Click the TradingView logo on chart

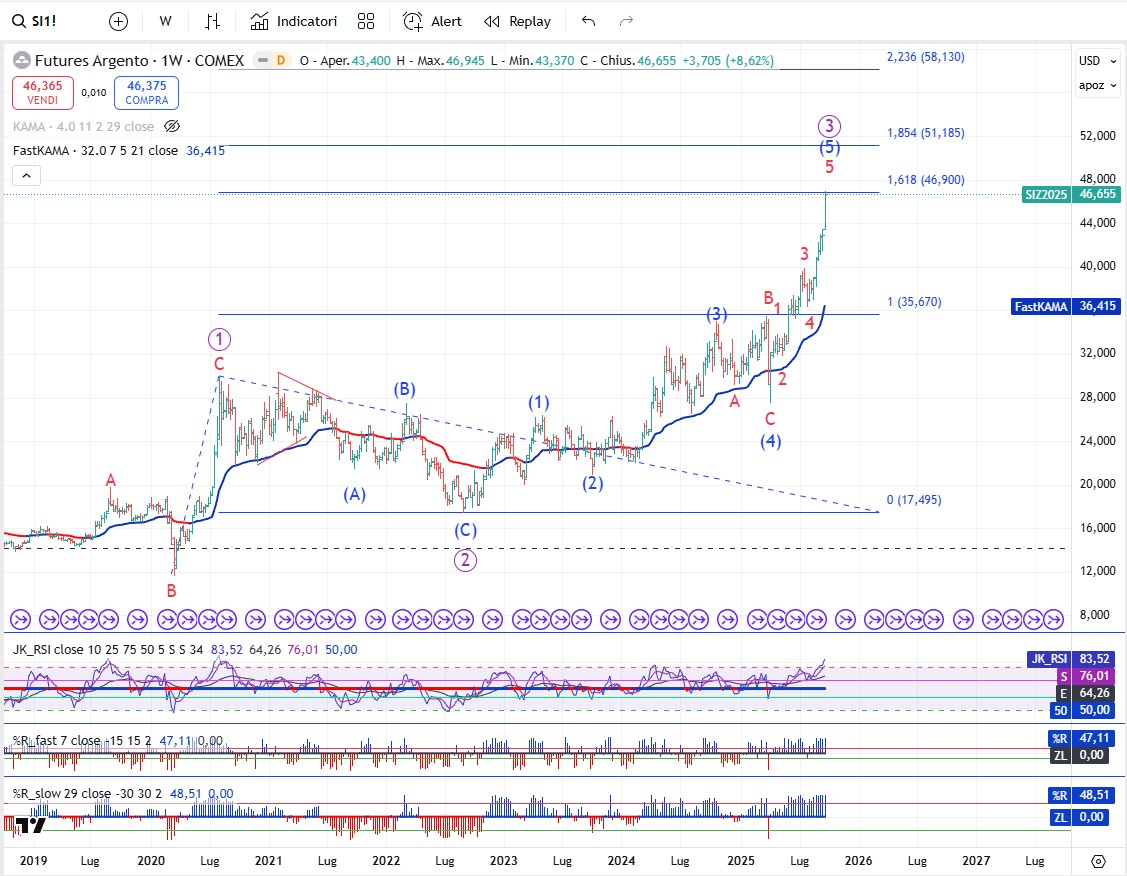[x=30, y=825]
